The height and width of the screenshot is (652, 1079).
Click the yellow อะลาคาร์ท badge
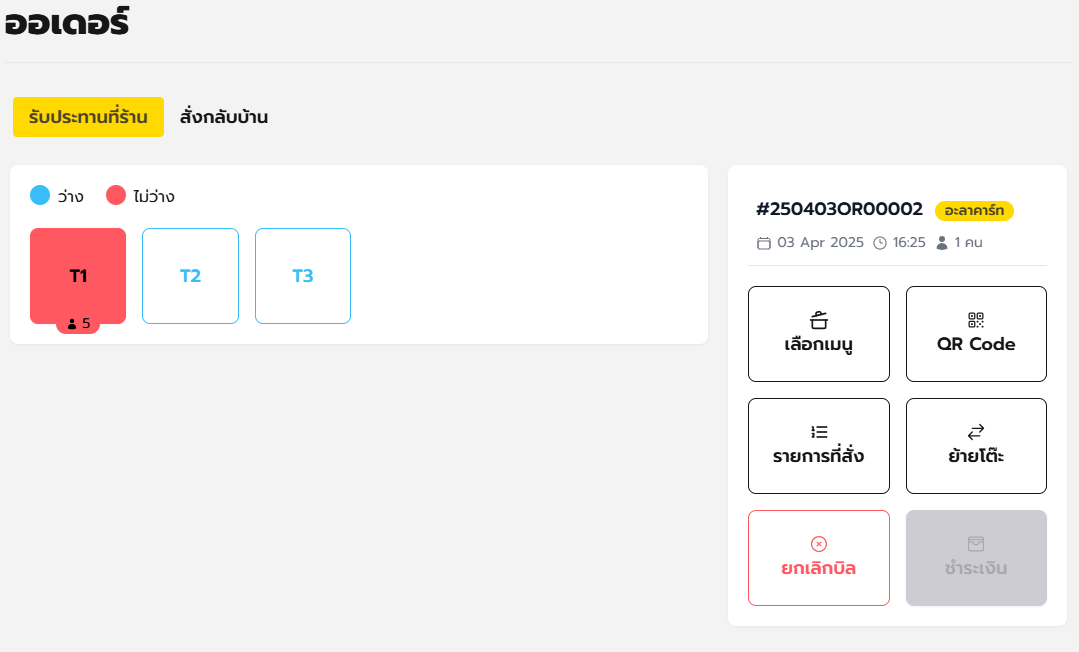click(x=974, y=210)
